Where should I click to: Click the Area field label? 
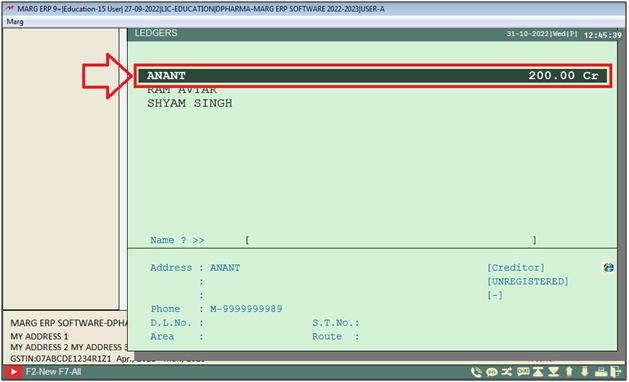coord(162,336)
